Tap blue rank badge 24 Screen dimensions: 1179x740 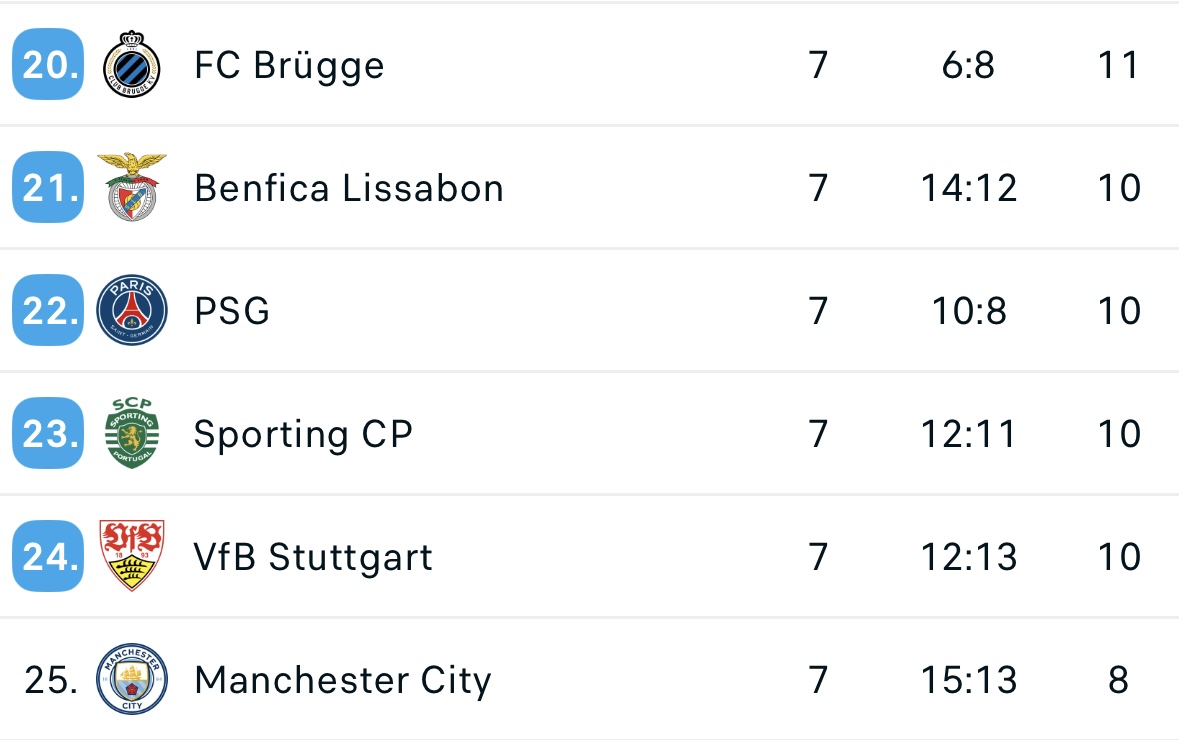point(48,556)
